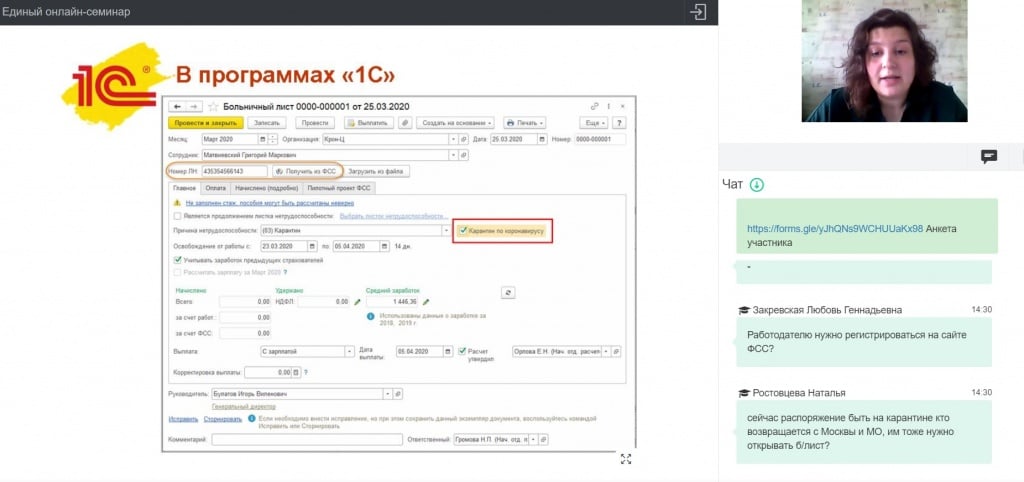
Task: Open Организация Крон-Ц record icon
Action: point(464,139)
